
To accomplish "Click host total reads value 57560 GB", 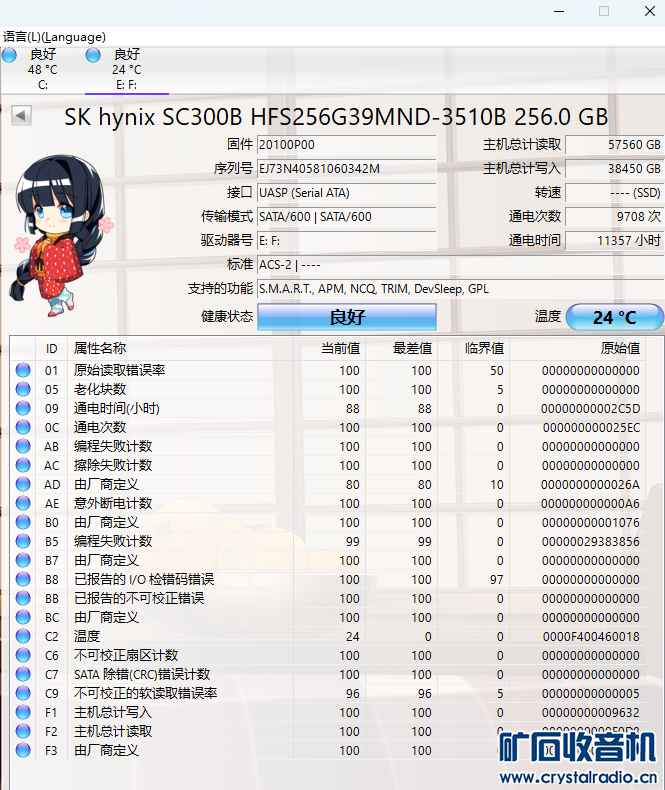I will (x=614, y=145).
